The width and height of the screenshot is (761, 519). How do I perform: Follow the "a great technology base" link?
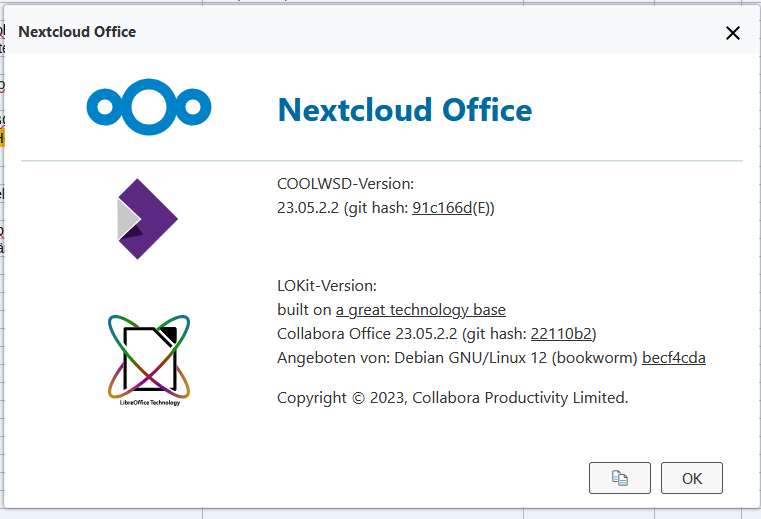point(421,310)
